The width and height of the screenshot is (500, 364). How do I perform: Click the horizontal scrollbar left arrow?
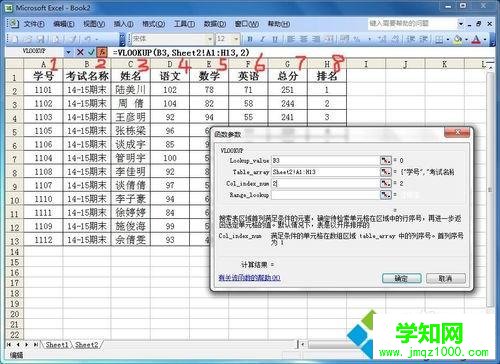[x=303, y=344]
